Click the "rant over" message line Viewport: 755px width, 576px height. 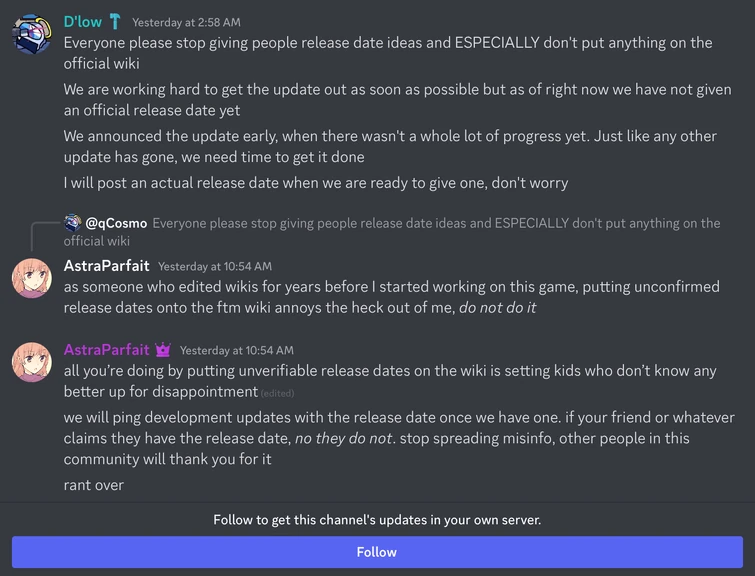(x=94, y=485)
